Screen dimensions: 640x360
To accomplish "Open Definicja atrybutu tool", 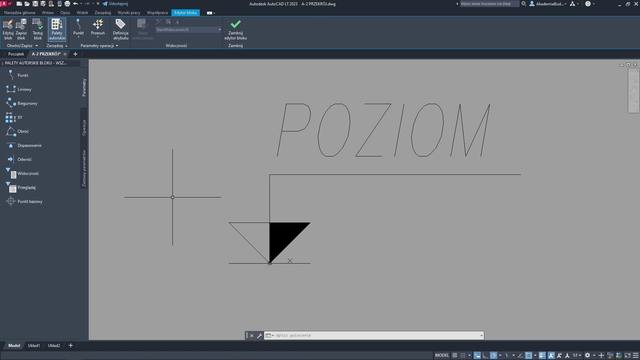I will tap(120, 29).
